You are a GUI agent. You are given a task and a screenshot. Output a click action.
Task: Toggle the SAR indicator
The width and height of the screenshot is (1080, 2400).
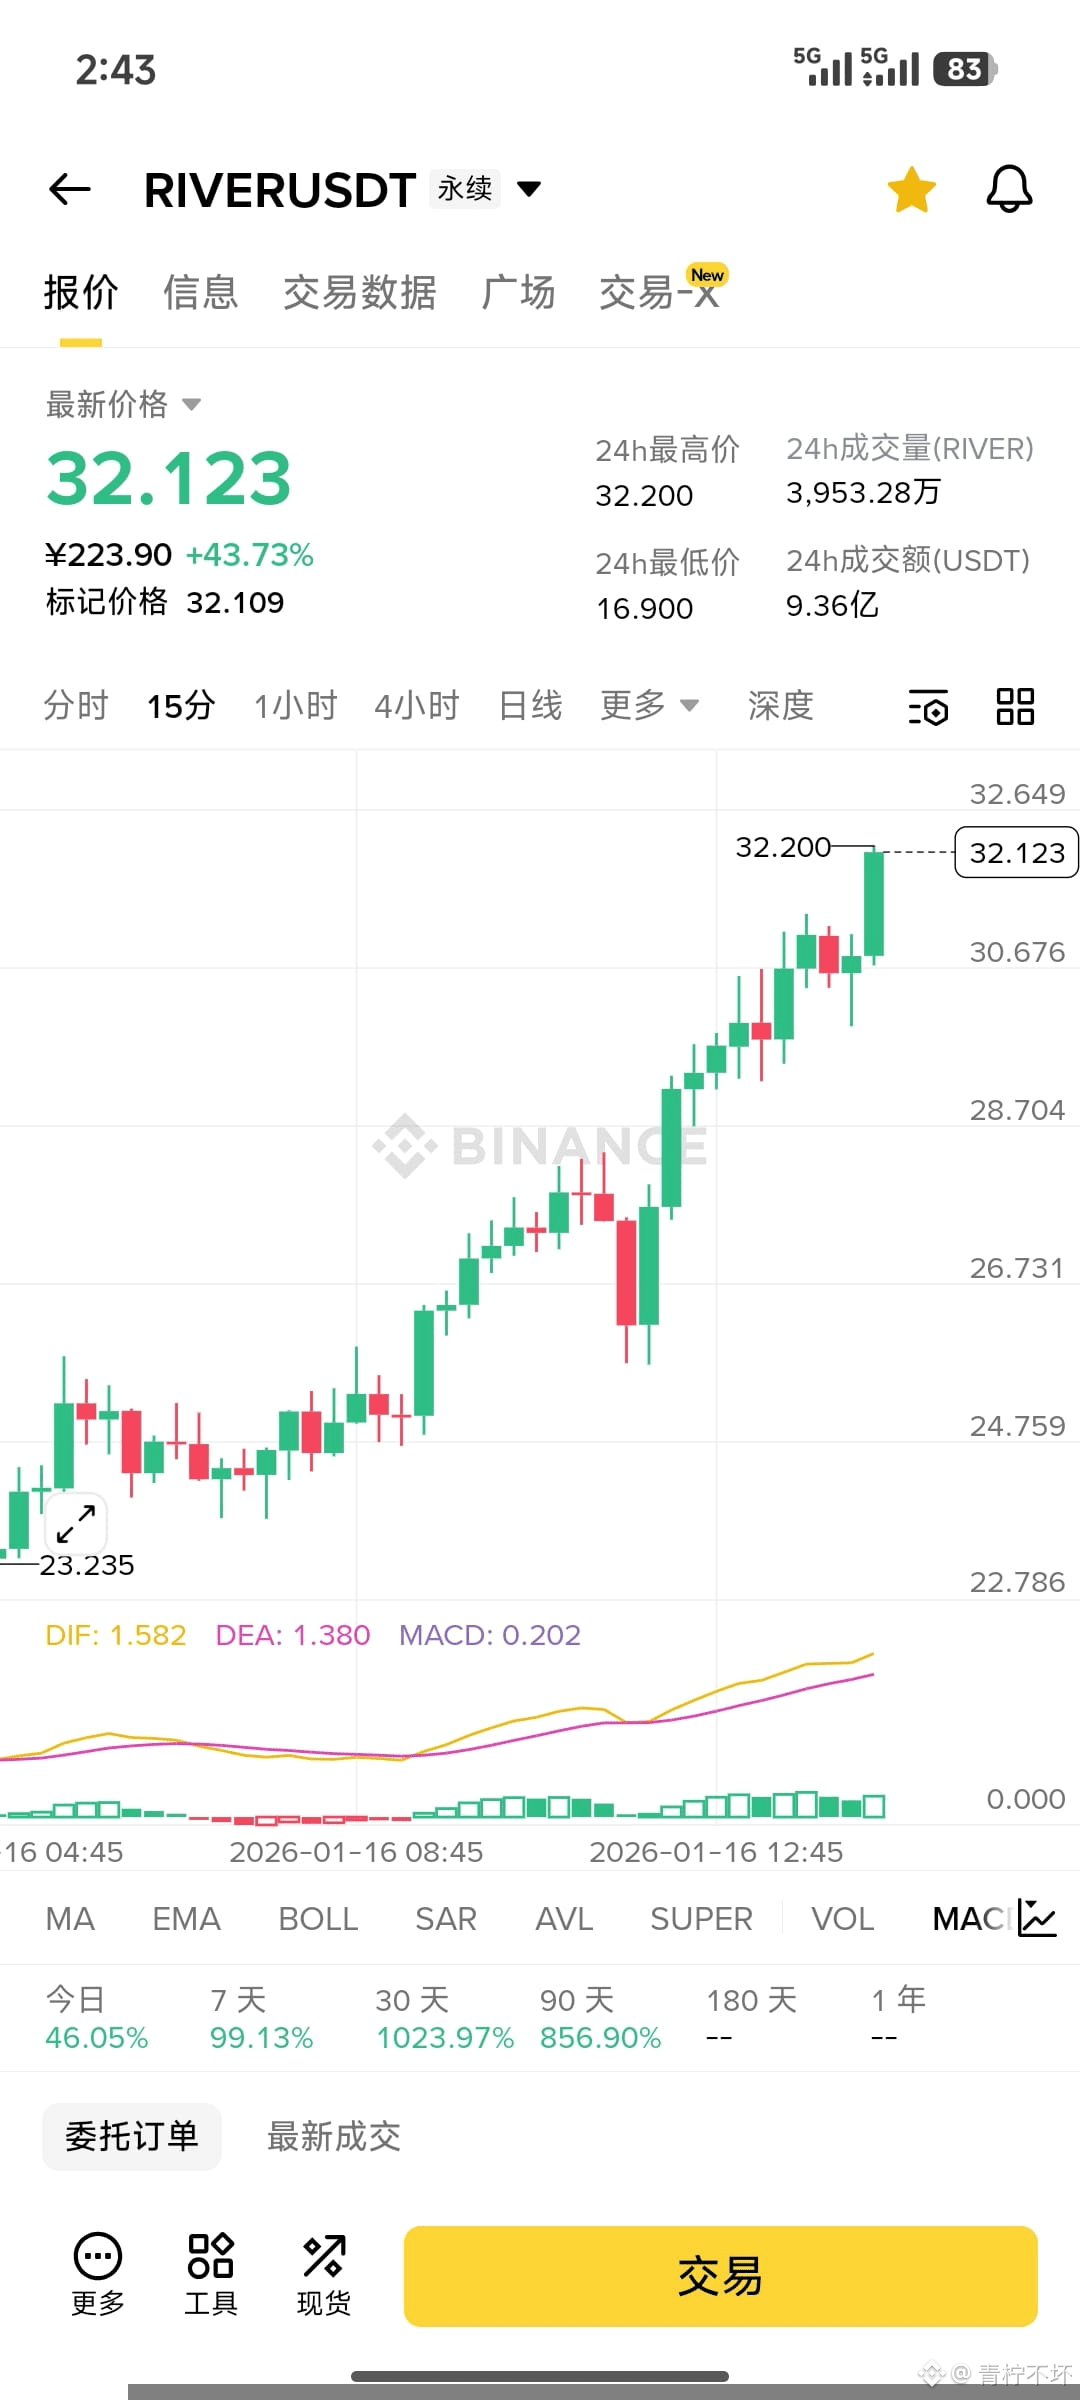[446, 1919]
